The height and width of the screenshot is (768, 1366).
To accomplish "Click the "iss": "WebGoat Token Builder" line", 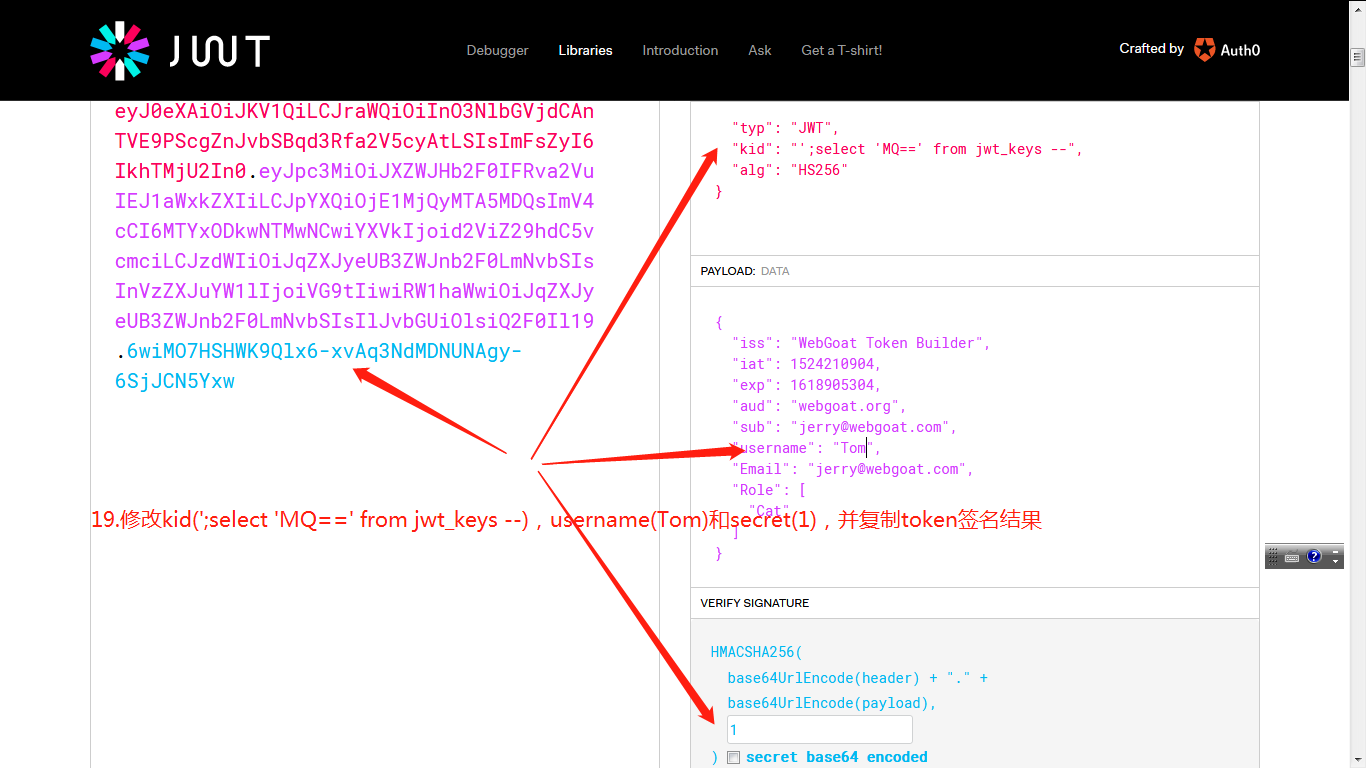I will pyautogui.click(x=861, y=343).
